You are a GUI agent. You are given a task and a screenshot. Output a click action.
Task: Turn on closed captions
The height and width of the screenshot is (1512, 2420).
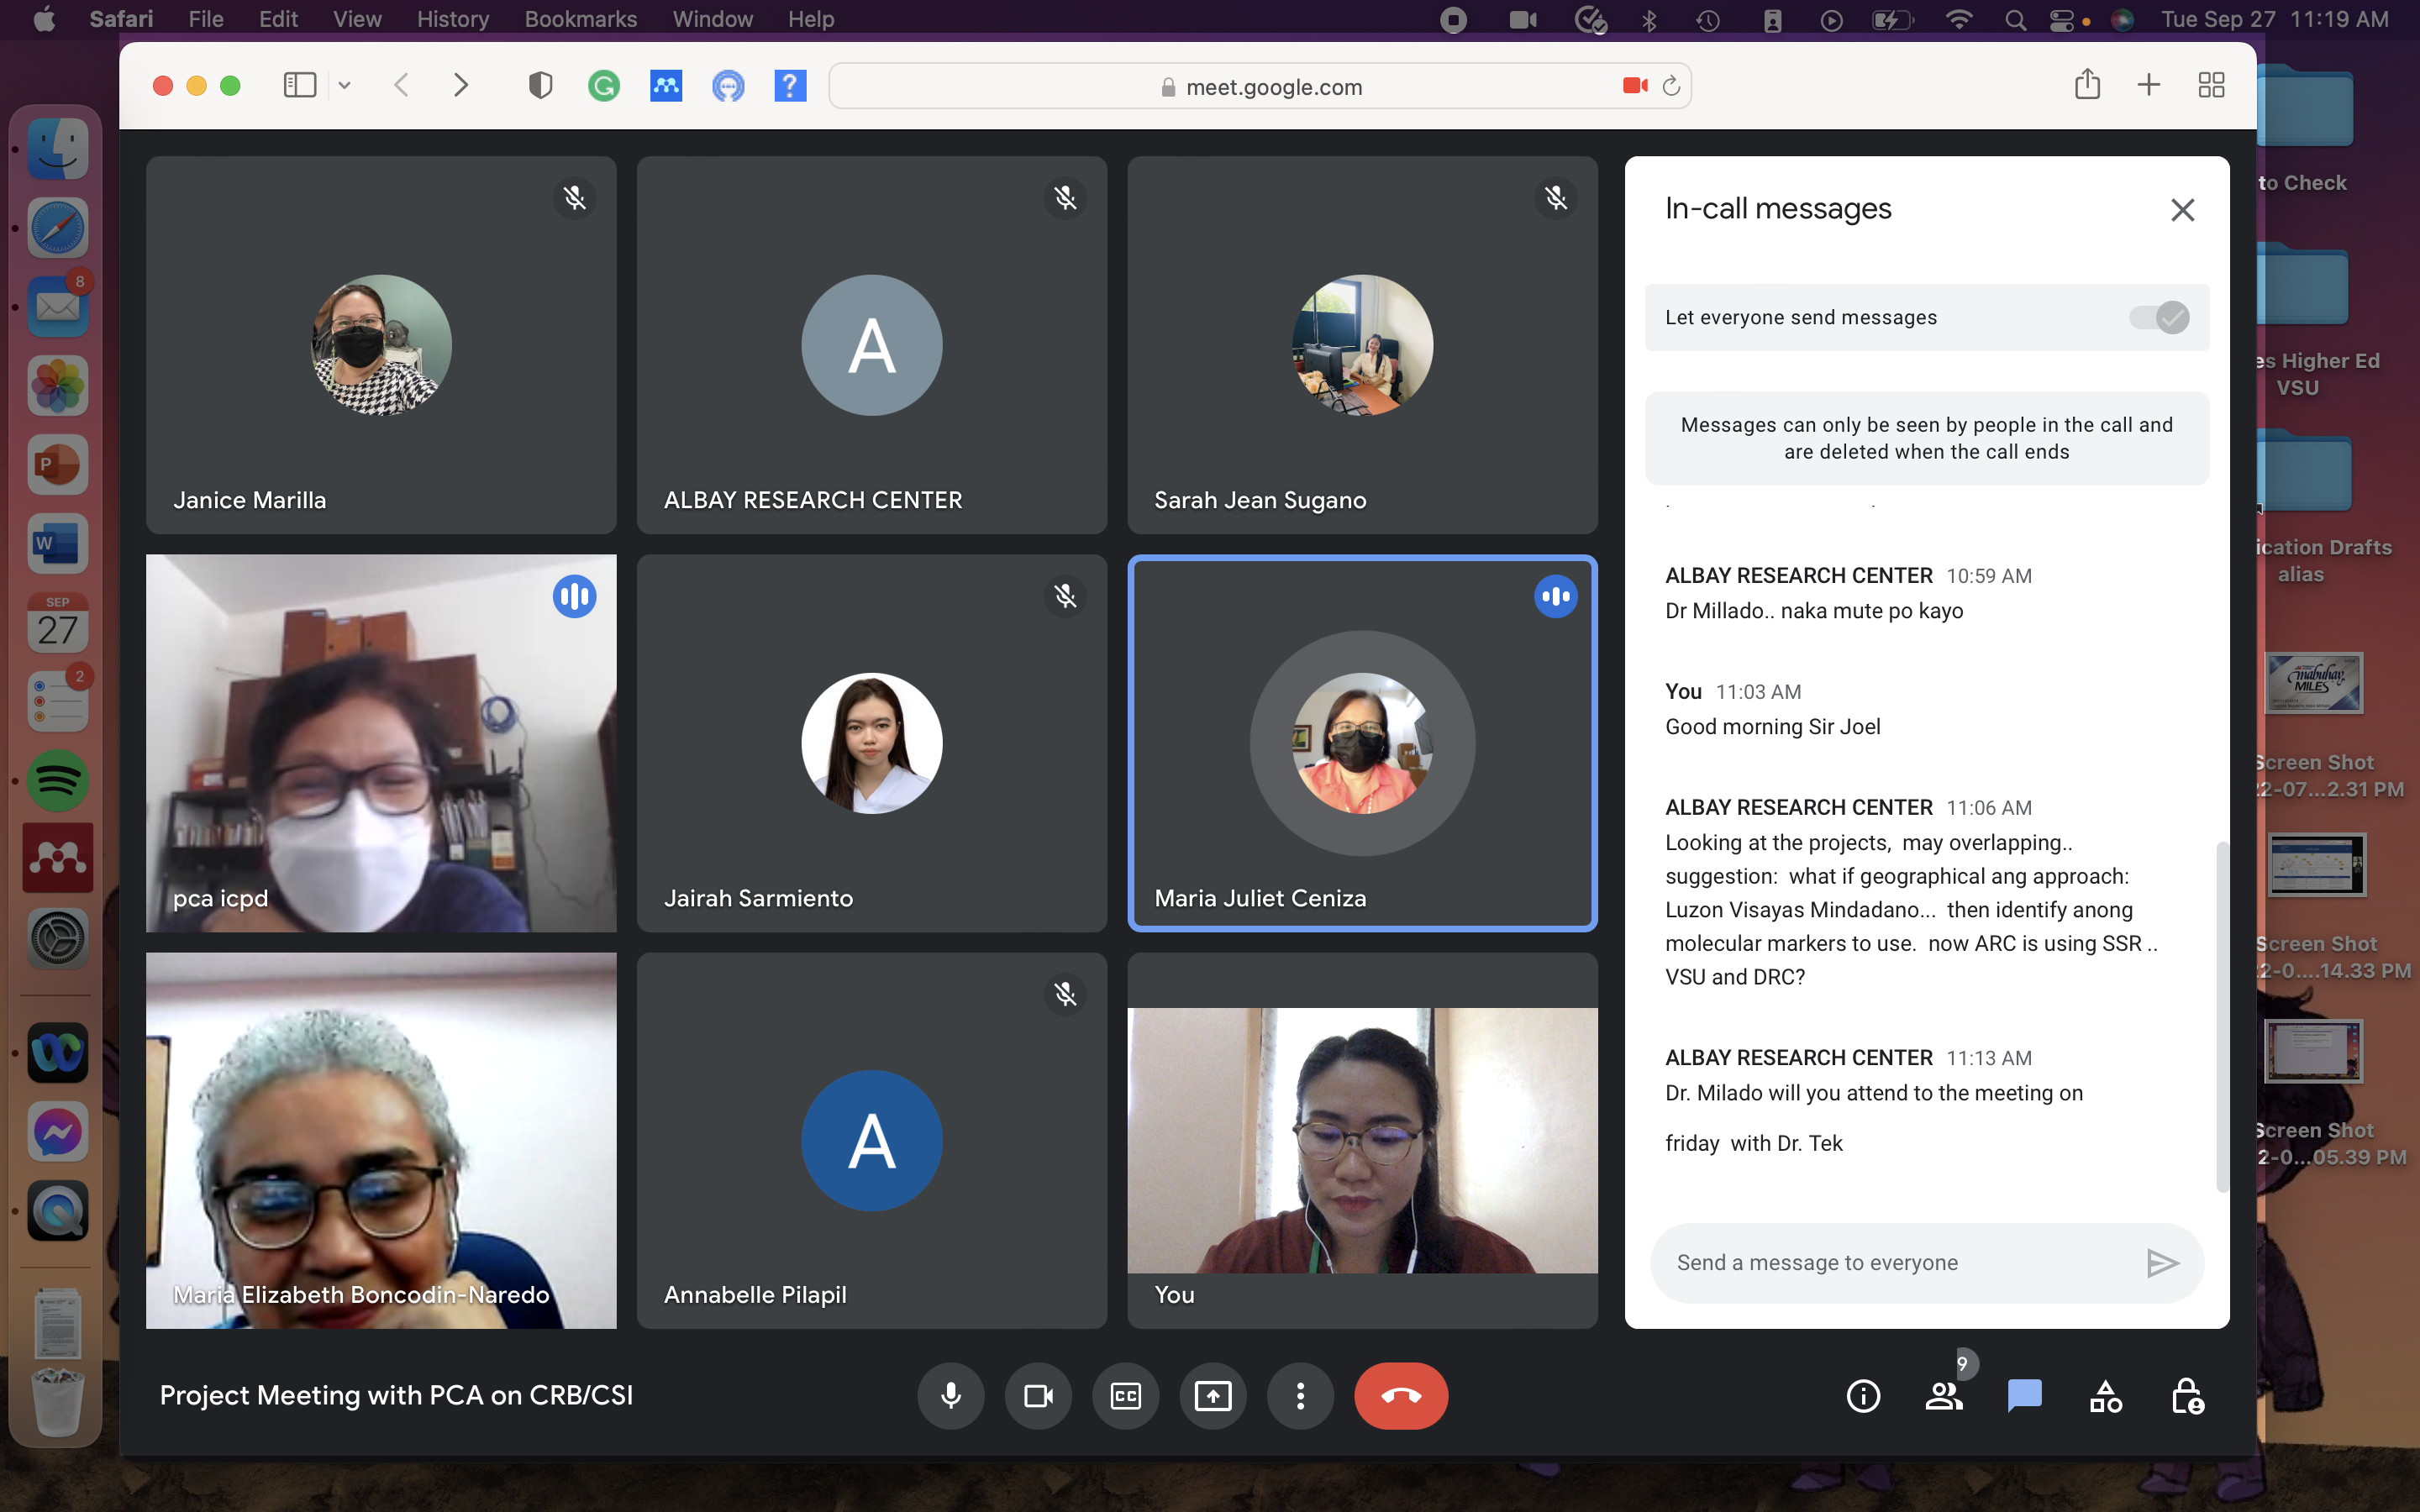click(1125, 1395)
